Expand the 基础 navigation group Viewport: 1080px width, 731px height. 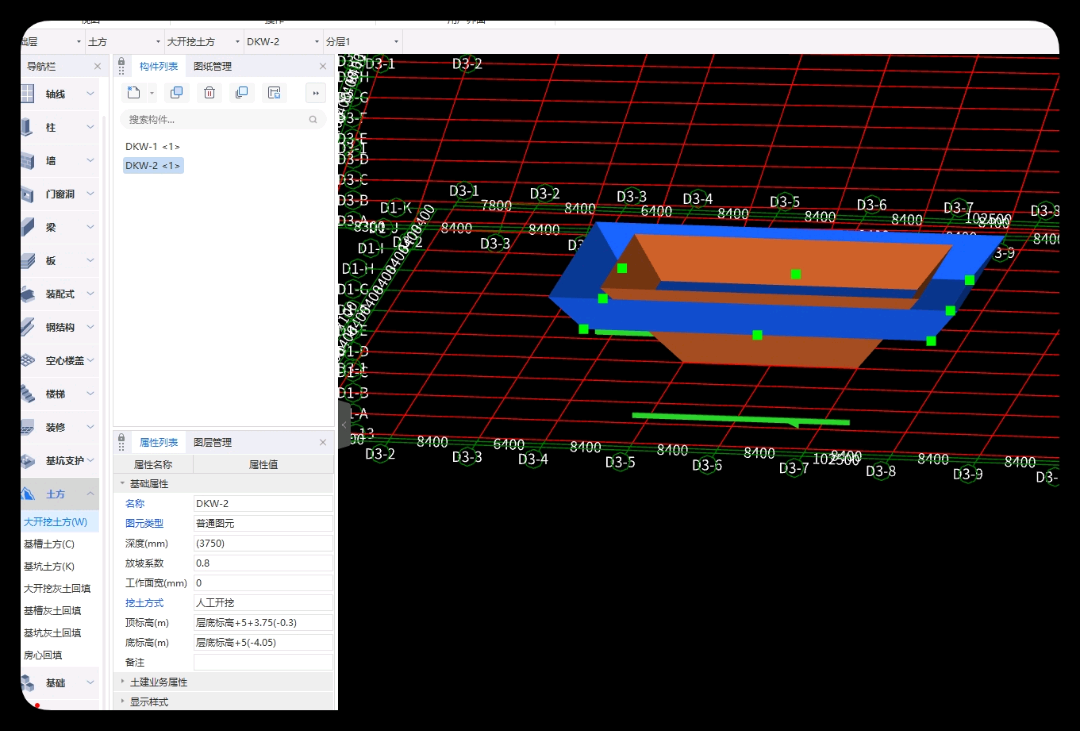pos(90,682)
